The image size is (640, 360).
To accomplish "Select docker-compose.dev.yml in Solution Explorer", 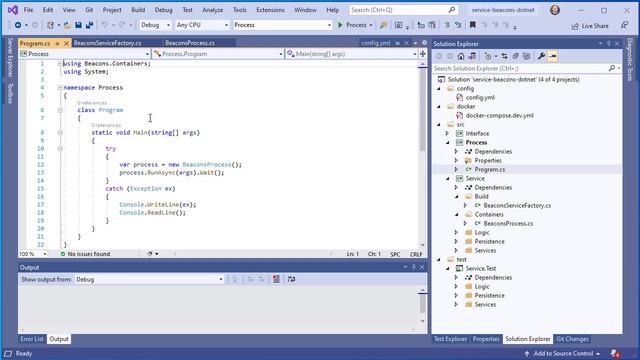I will coord(500,116).
